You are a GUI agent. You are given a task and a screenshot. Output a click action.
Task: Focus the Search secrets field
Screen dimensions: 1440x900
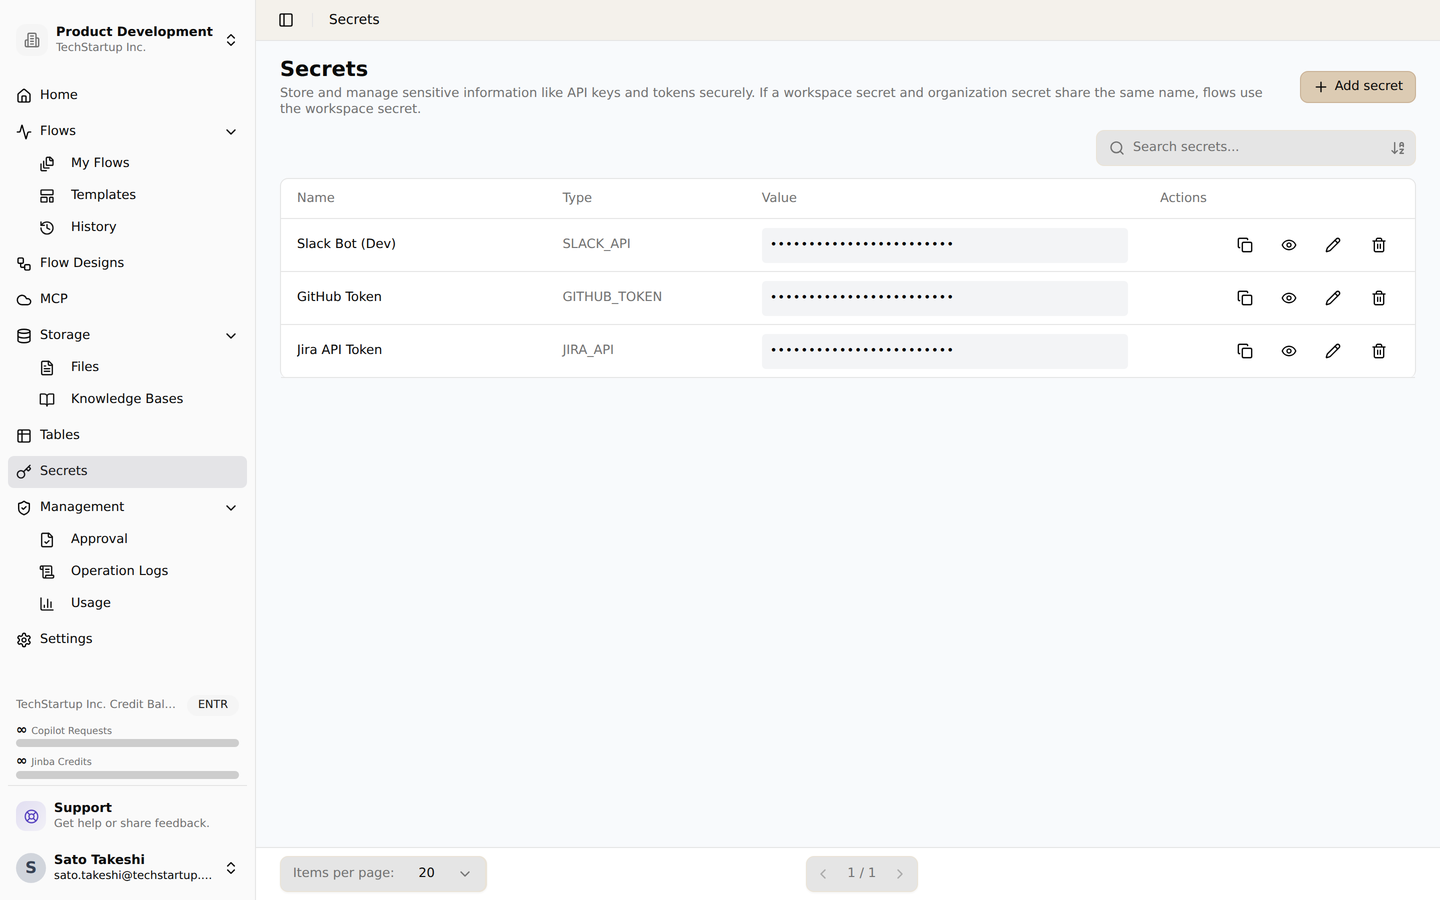pos(1255,148)
